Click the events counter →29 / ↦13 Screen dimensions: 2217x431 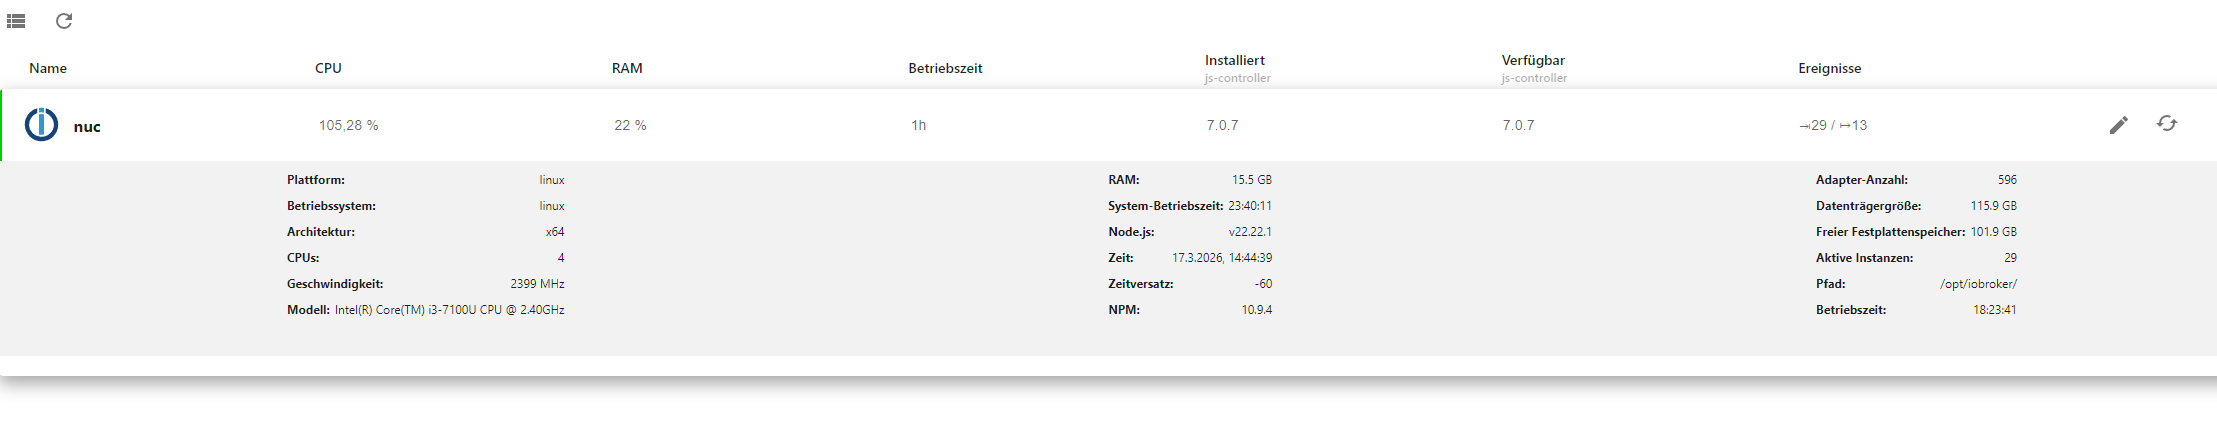pyautogui.click(x=1833, y=125)
